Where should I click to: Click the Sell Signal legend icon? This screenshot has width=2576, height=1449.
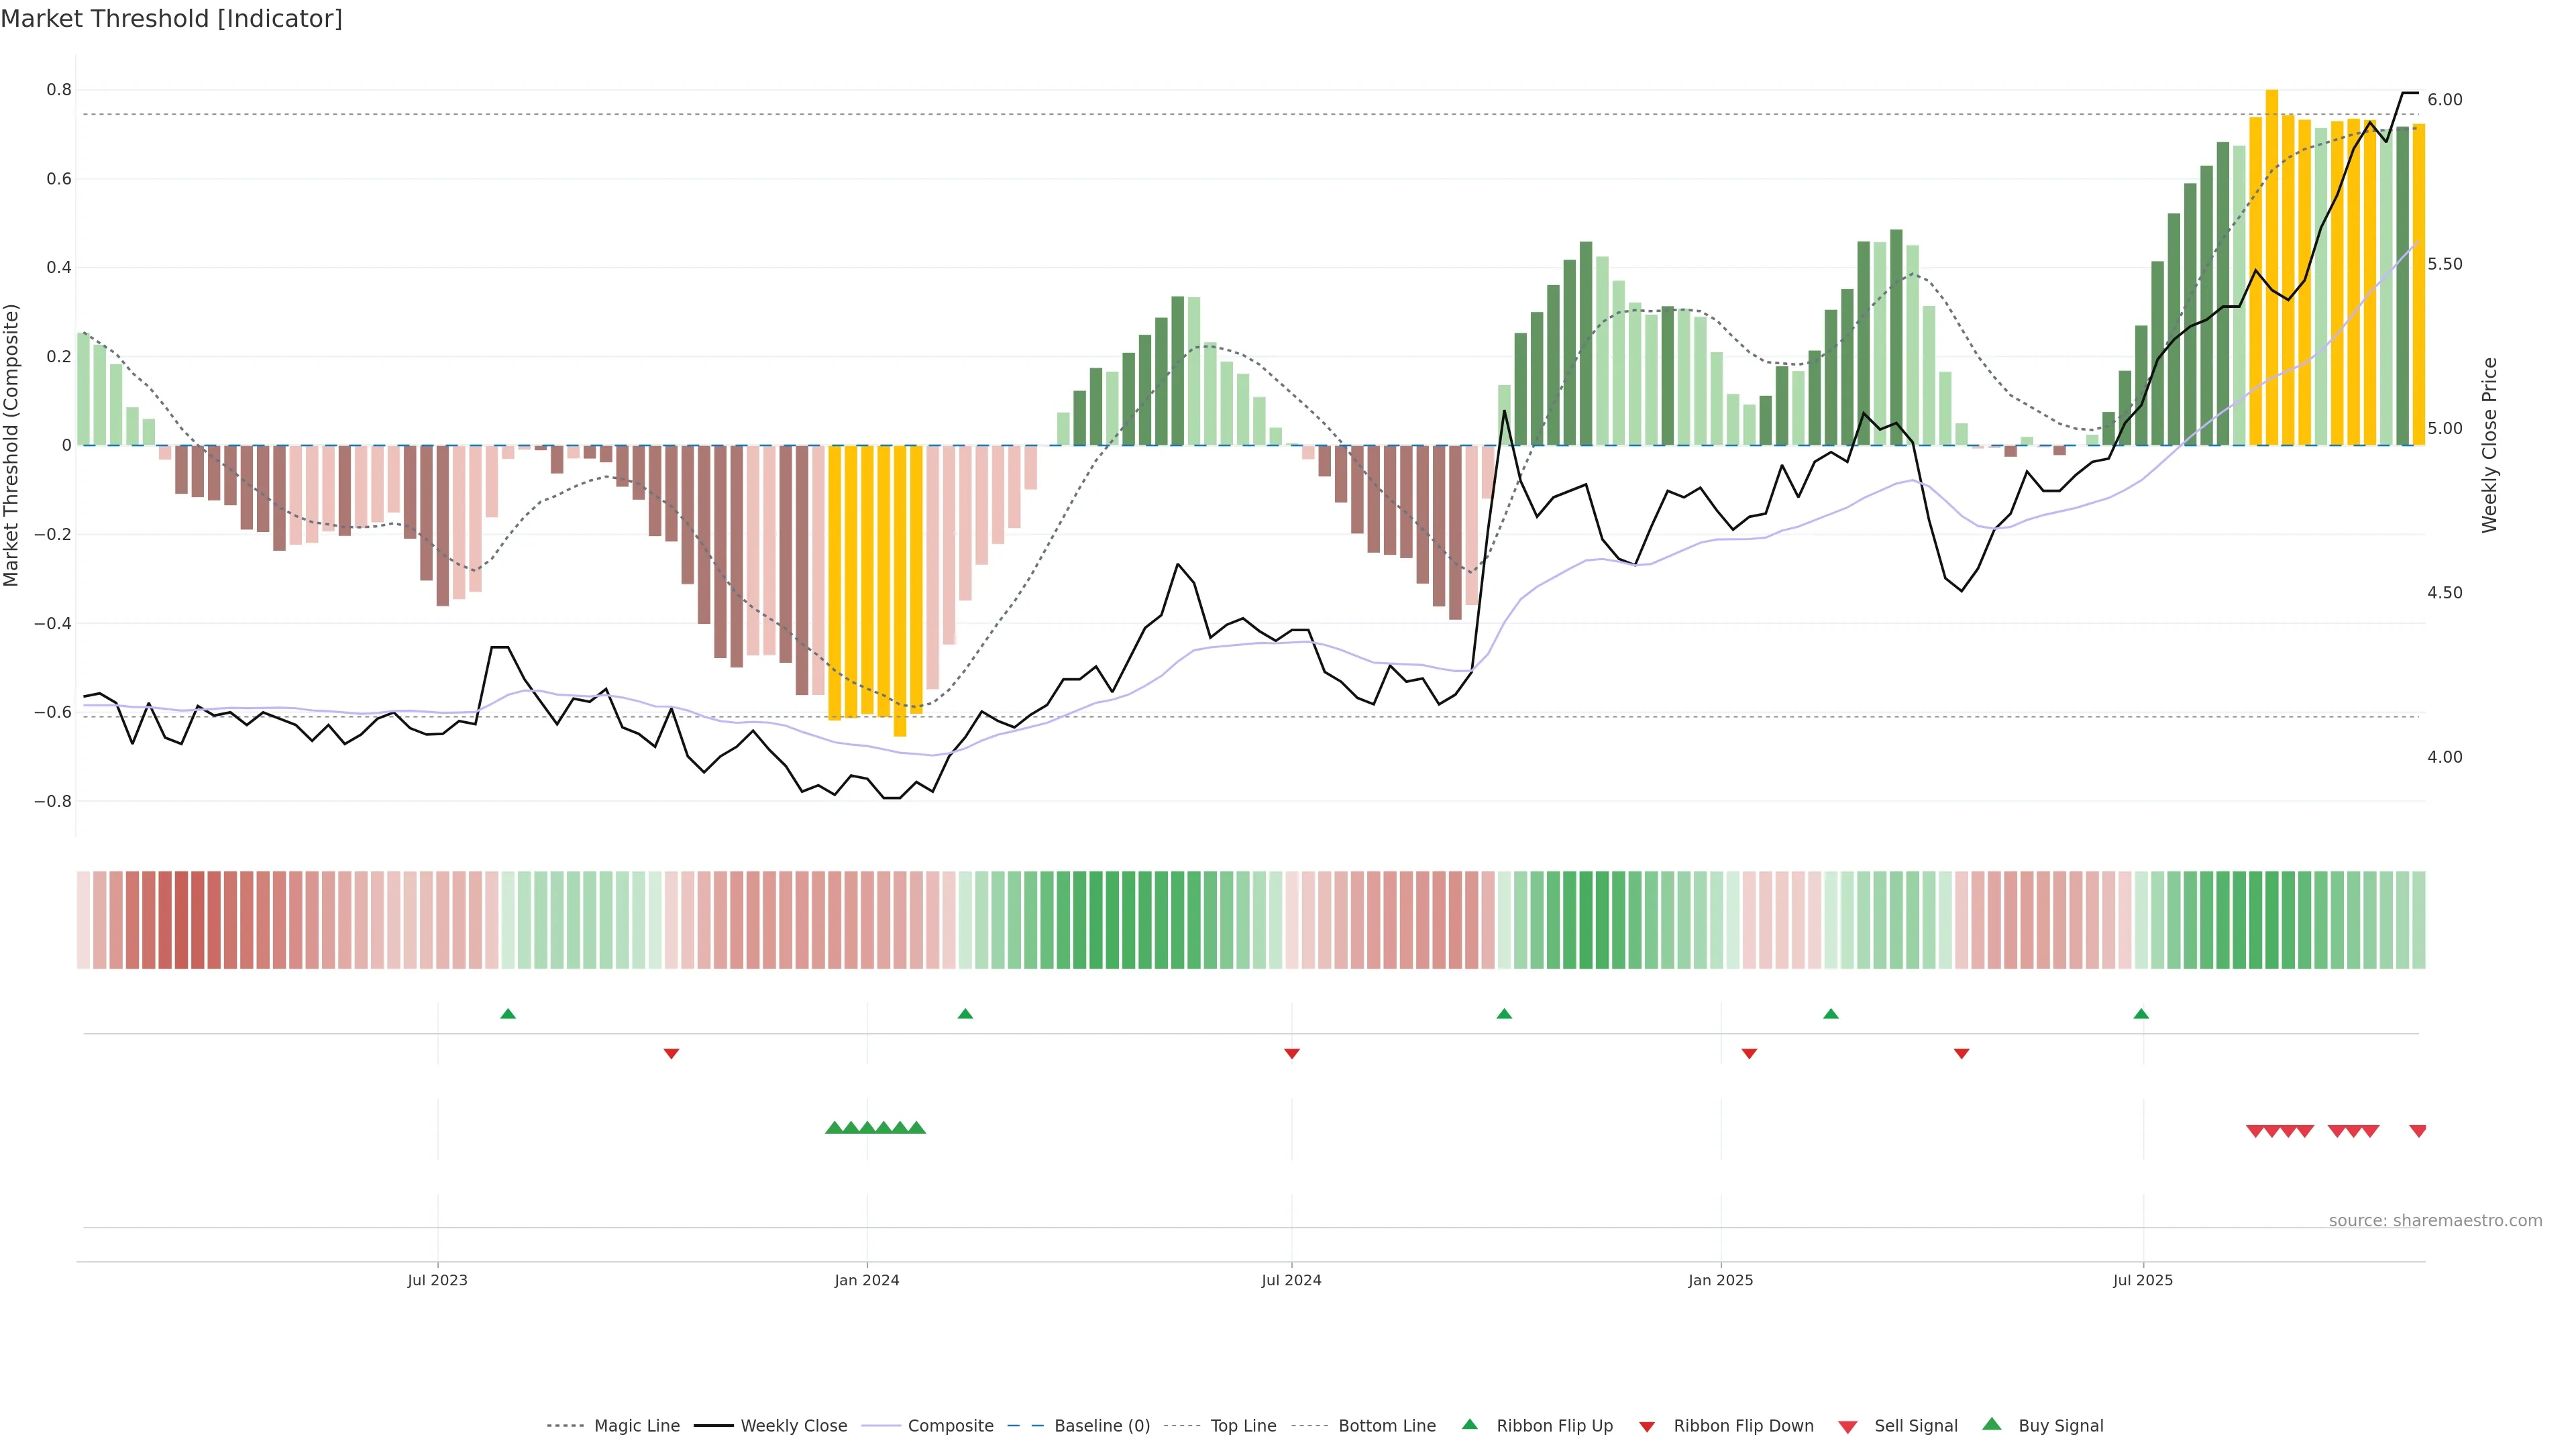(x=1848, y=1427)
